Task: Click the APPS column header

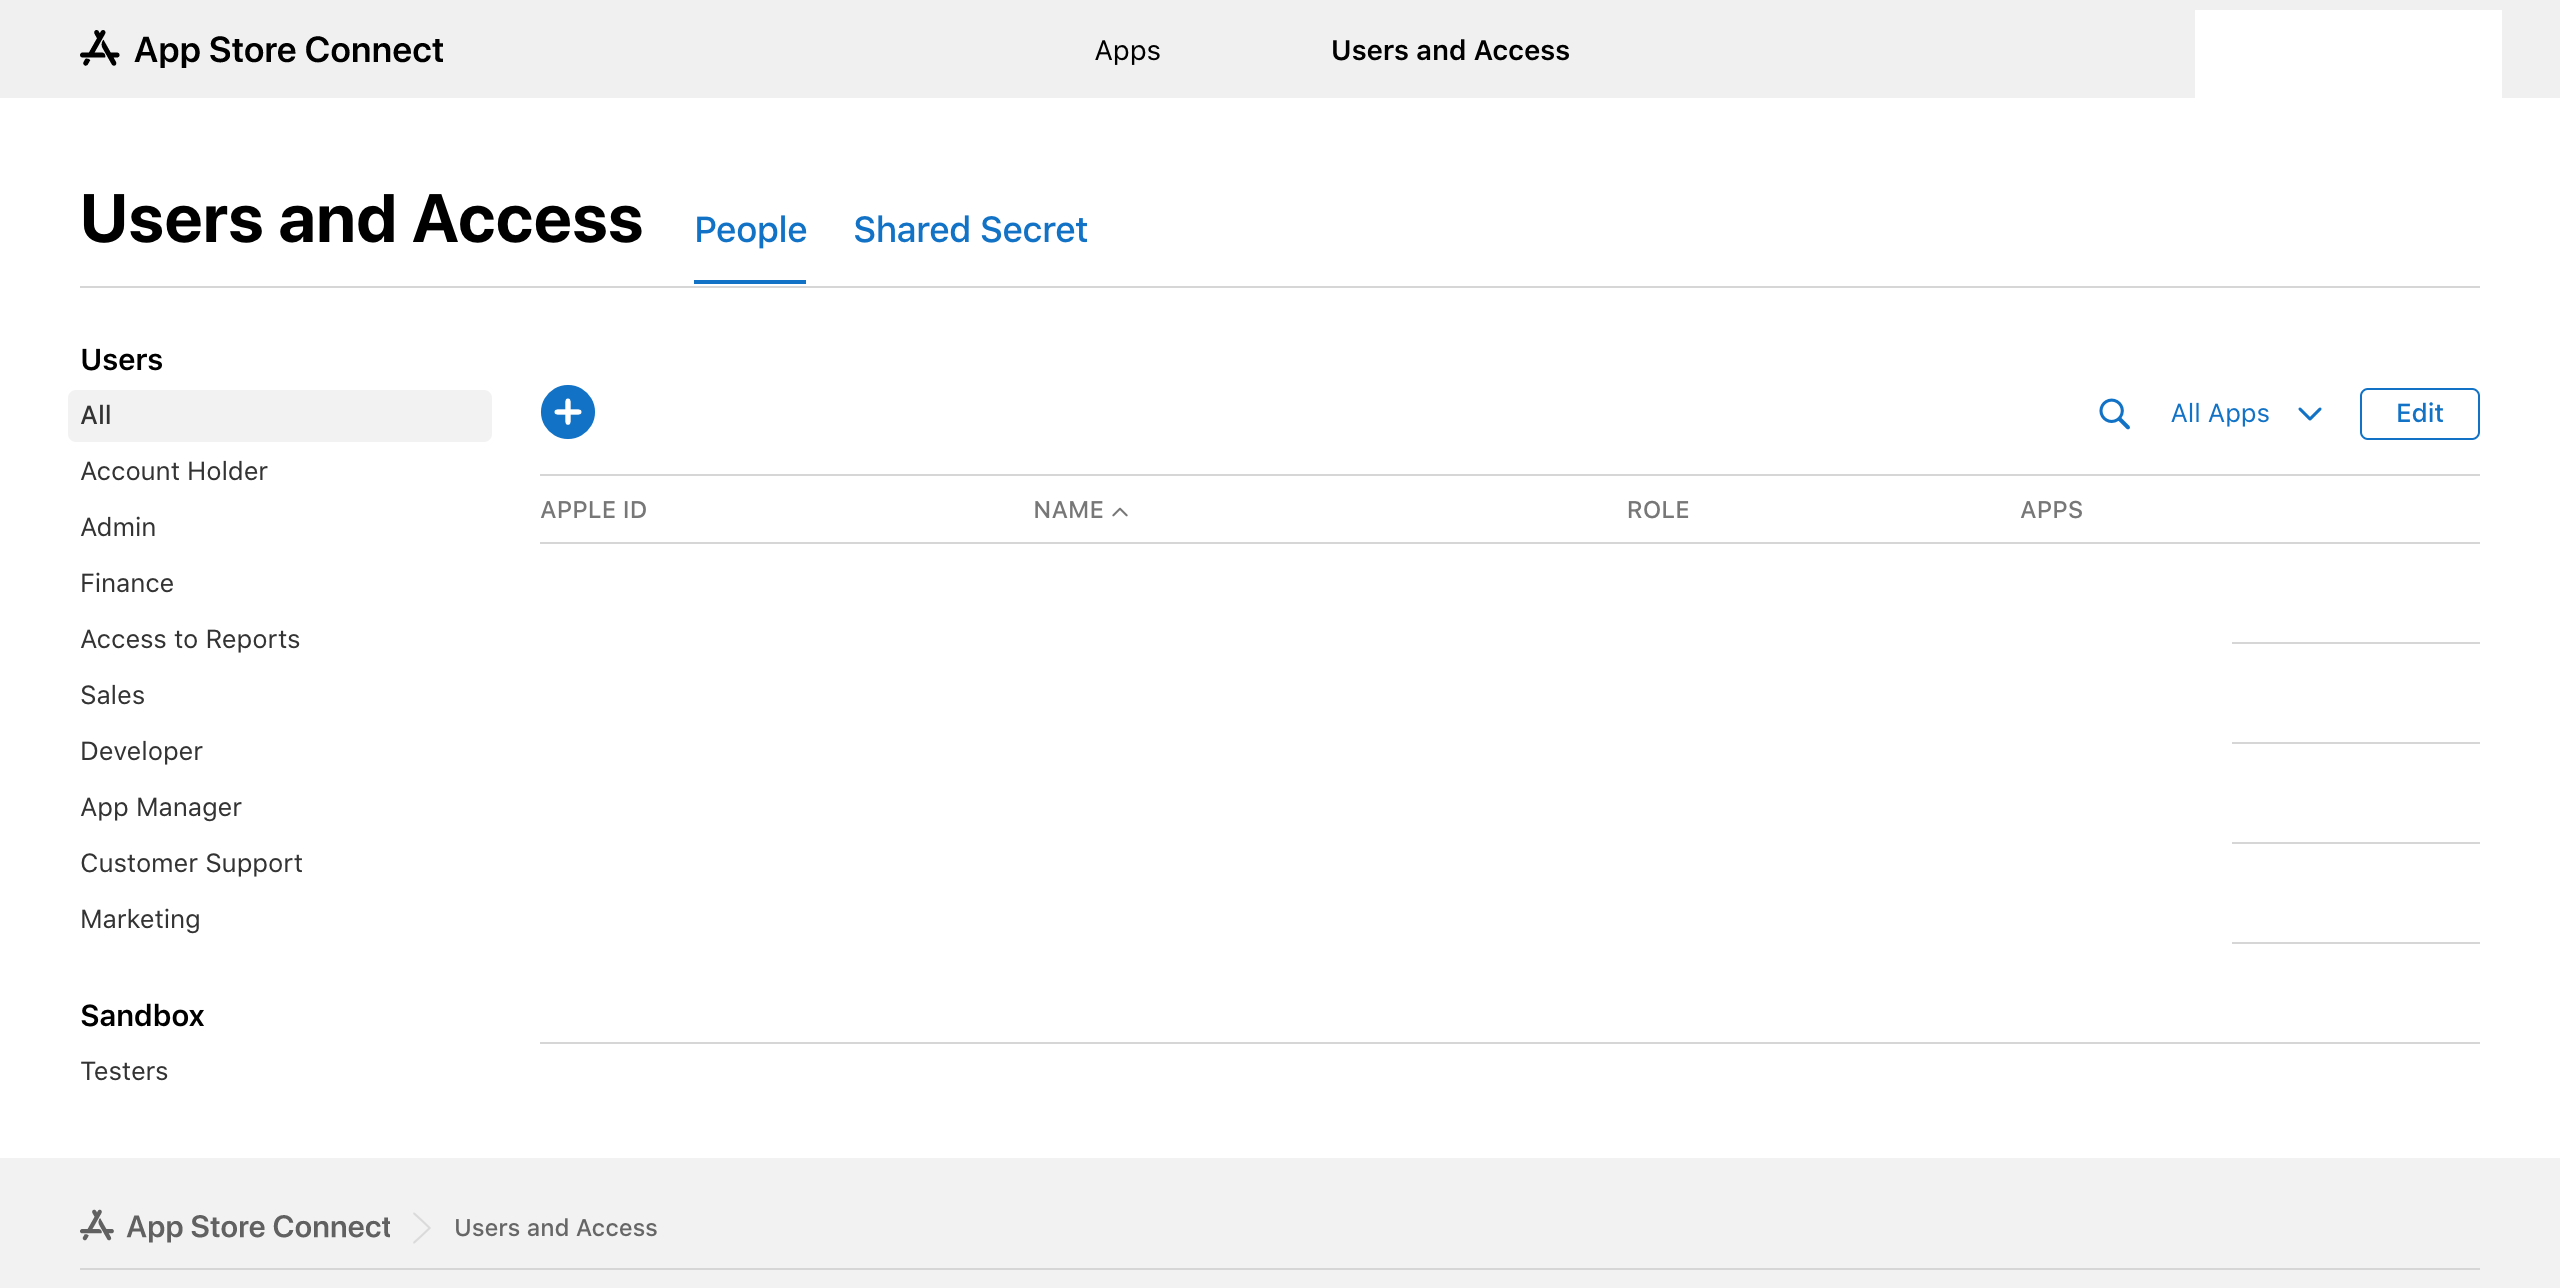Action: (x=2051, y=510)
